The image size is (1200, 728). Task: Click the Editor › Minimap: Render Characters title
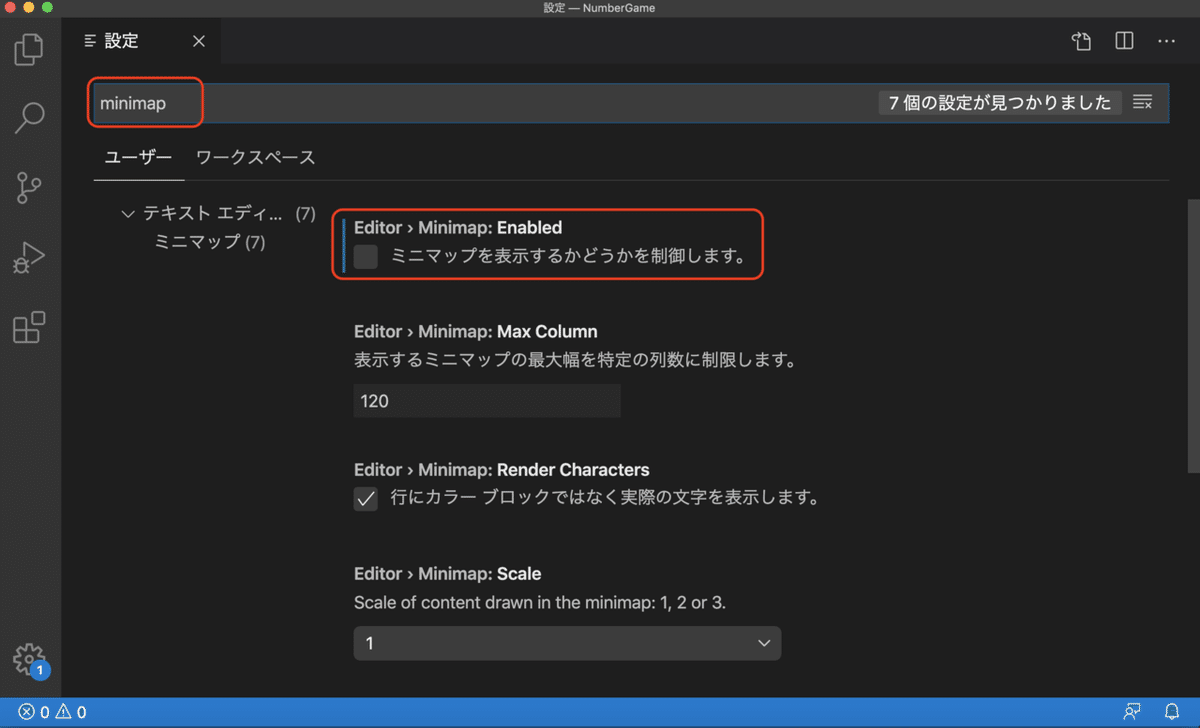coord(501,470)
